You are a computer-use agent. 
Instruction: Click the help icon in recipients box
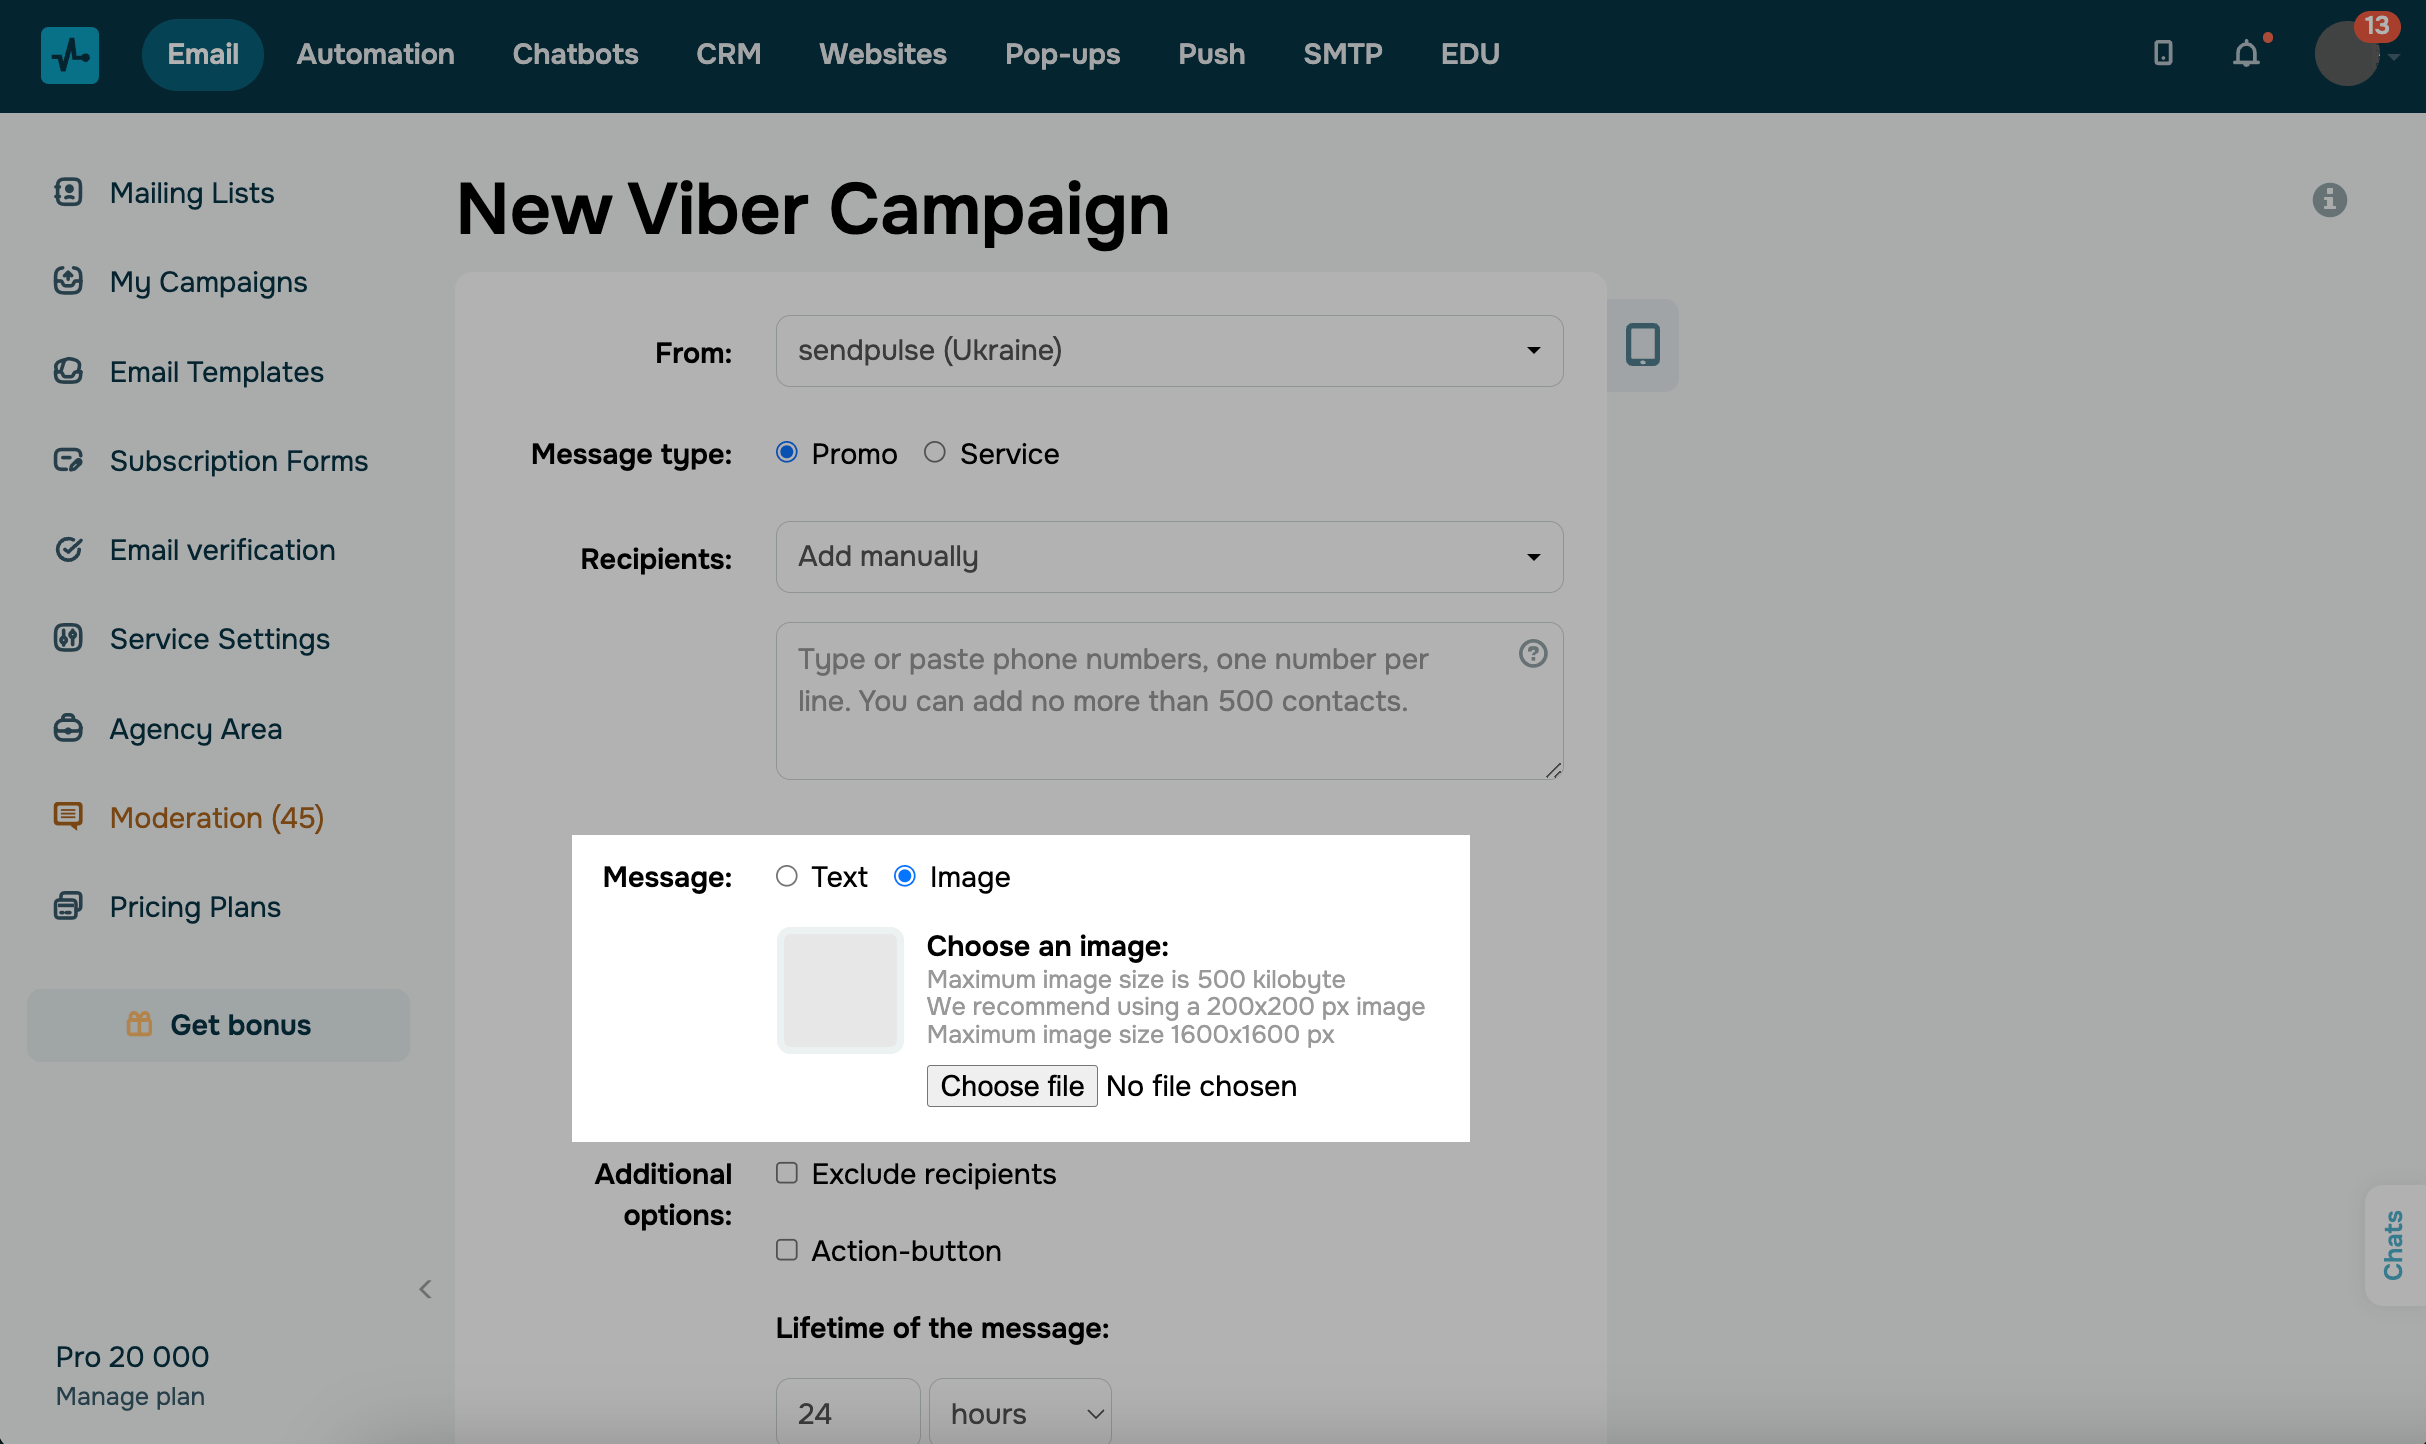(1532, 654)
